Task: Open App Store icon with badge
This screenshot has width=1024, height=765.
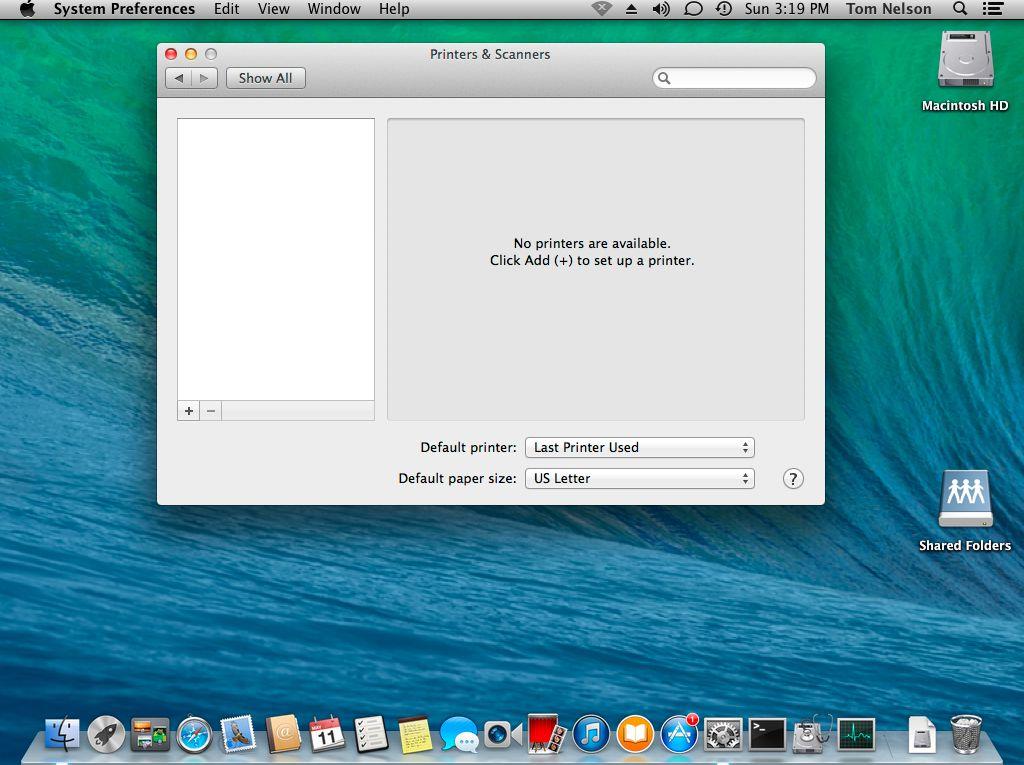Action: [679, 734]
